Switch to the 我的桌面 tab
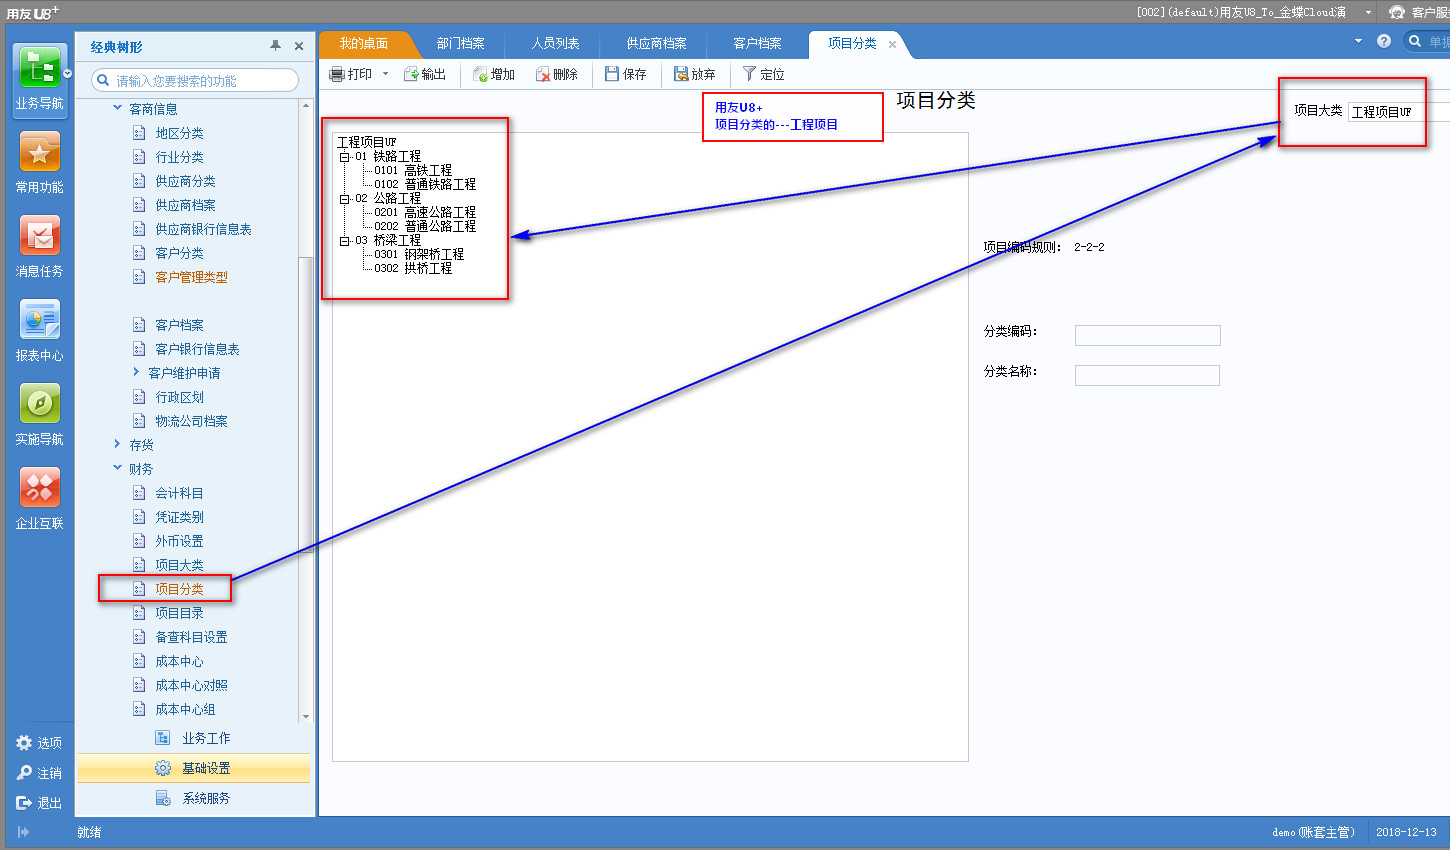This screenshot has height=850, width=1450. (363, 44)
